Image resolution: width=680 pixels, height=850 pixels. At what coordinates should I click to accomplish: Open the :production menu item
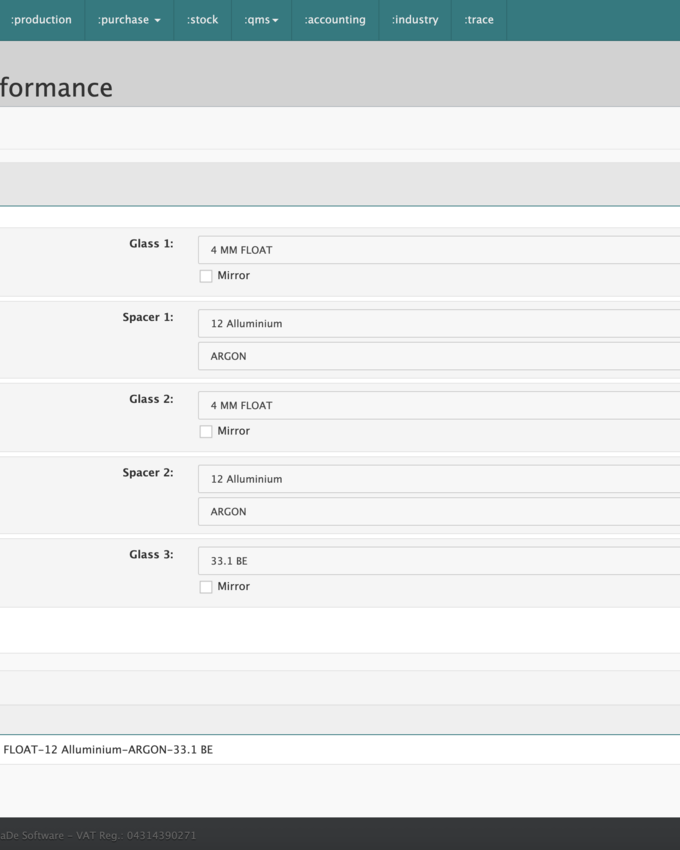[41, 20]
